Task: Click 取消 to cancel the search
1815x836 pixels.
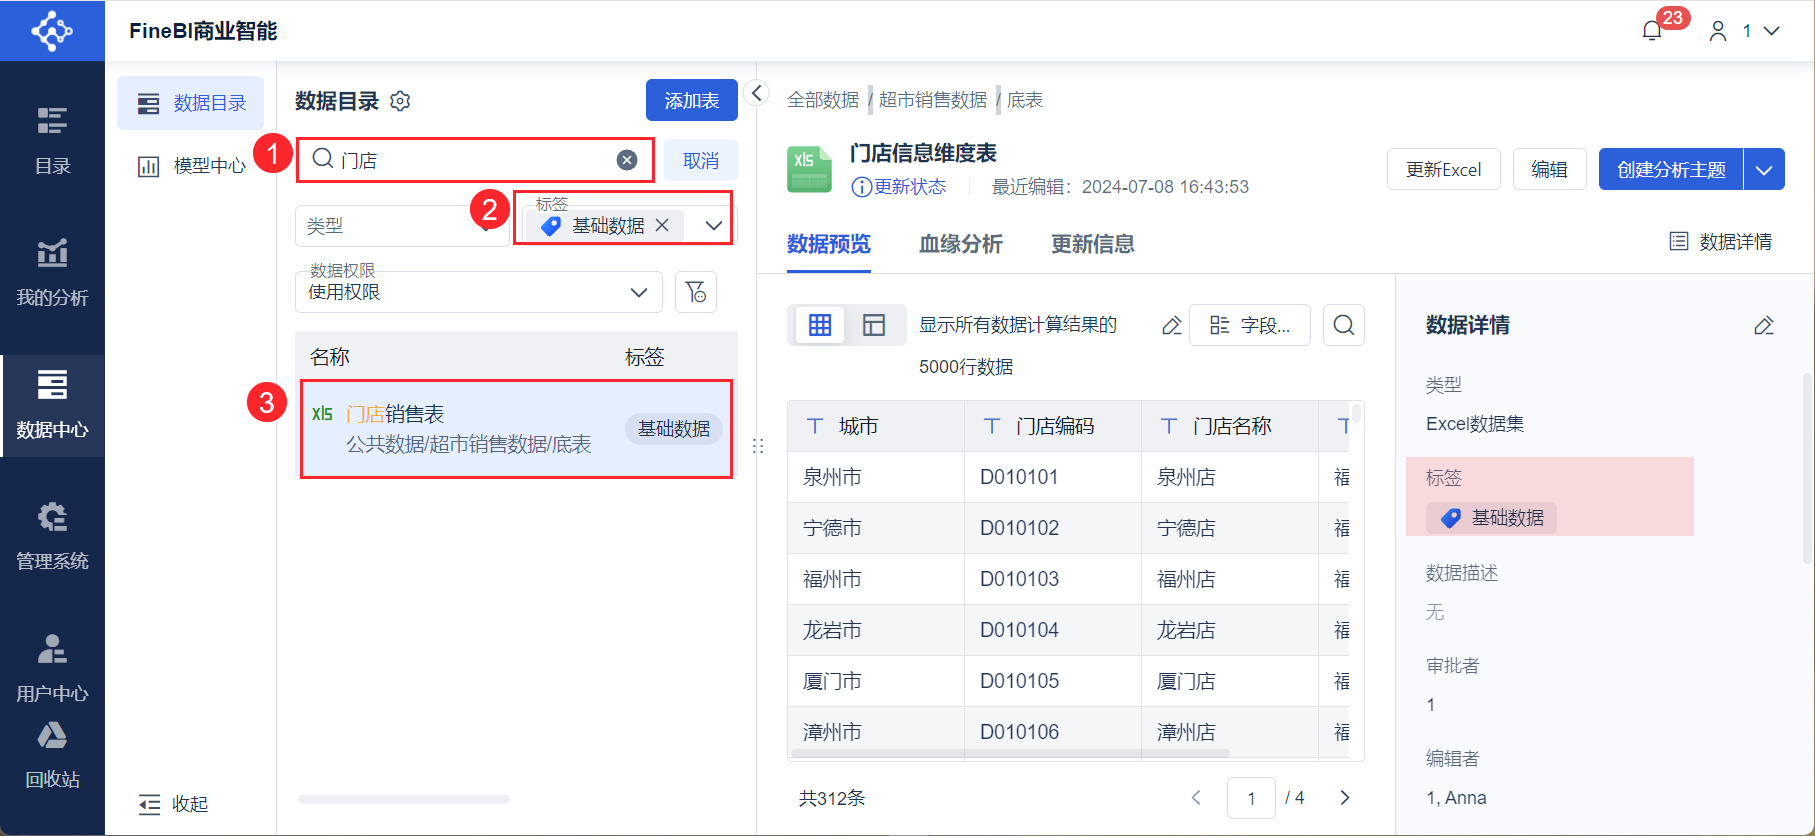Action: point(701,160)
